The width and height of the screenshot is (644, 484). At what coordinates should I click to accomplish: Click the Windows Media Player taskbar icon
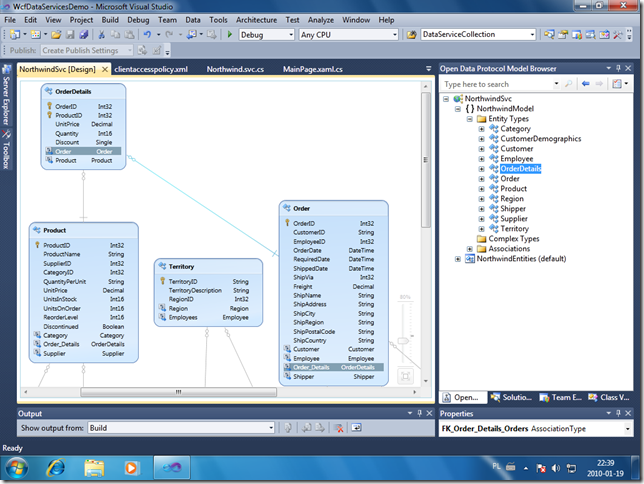click(131, 466)
